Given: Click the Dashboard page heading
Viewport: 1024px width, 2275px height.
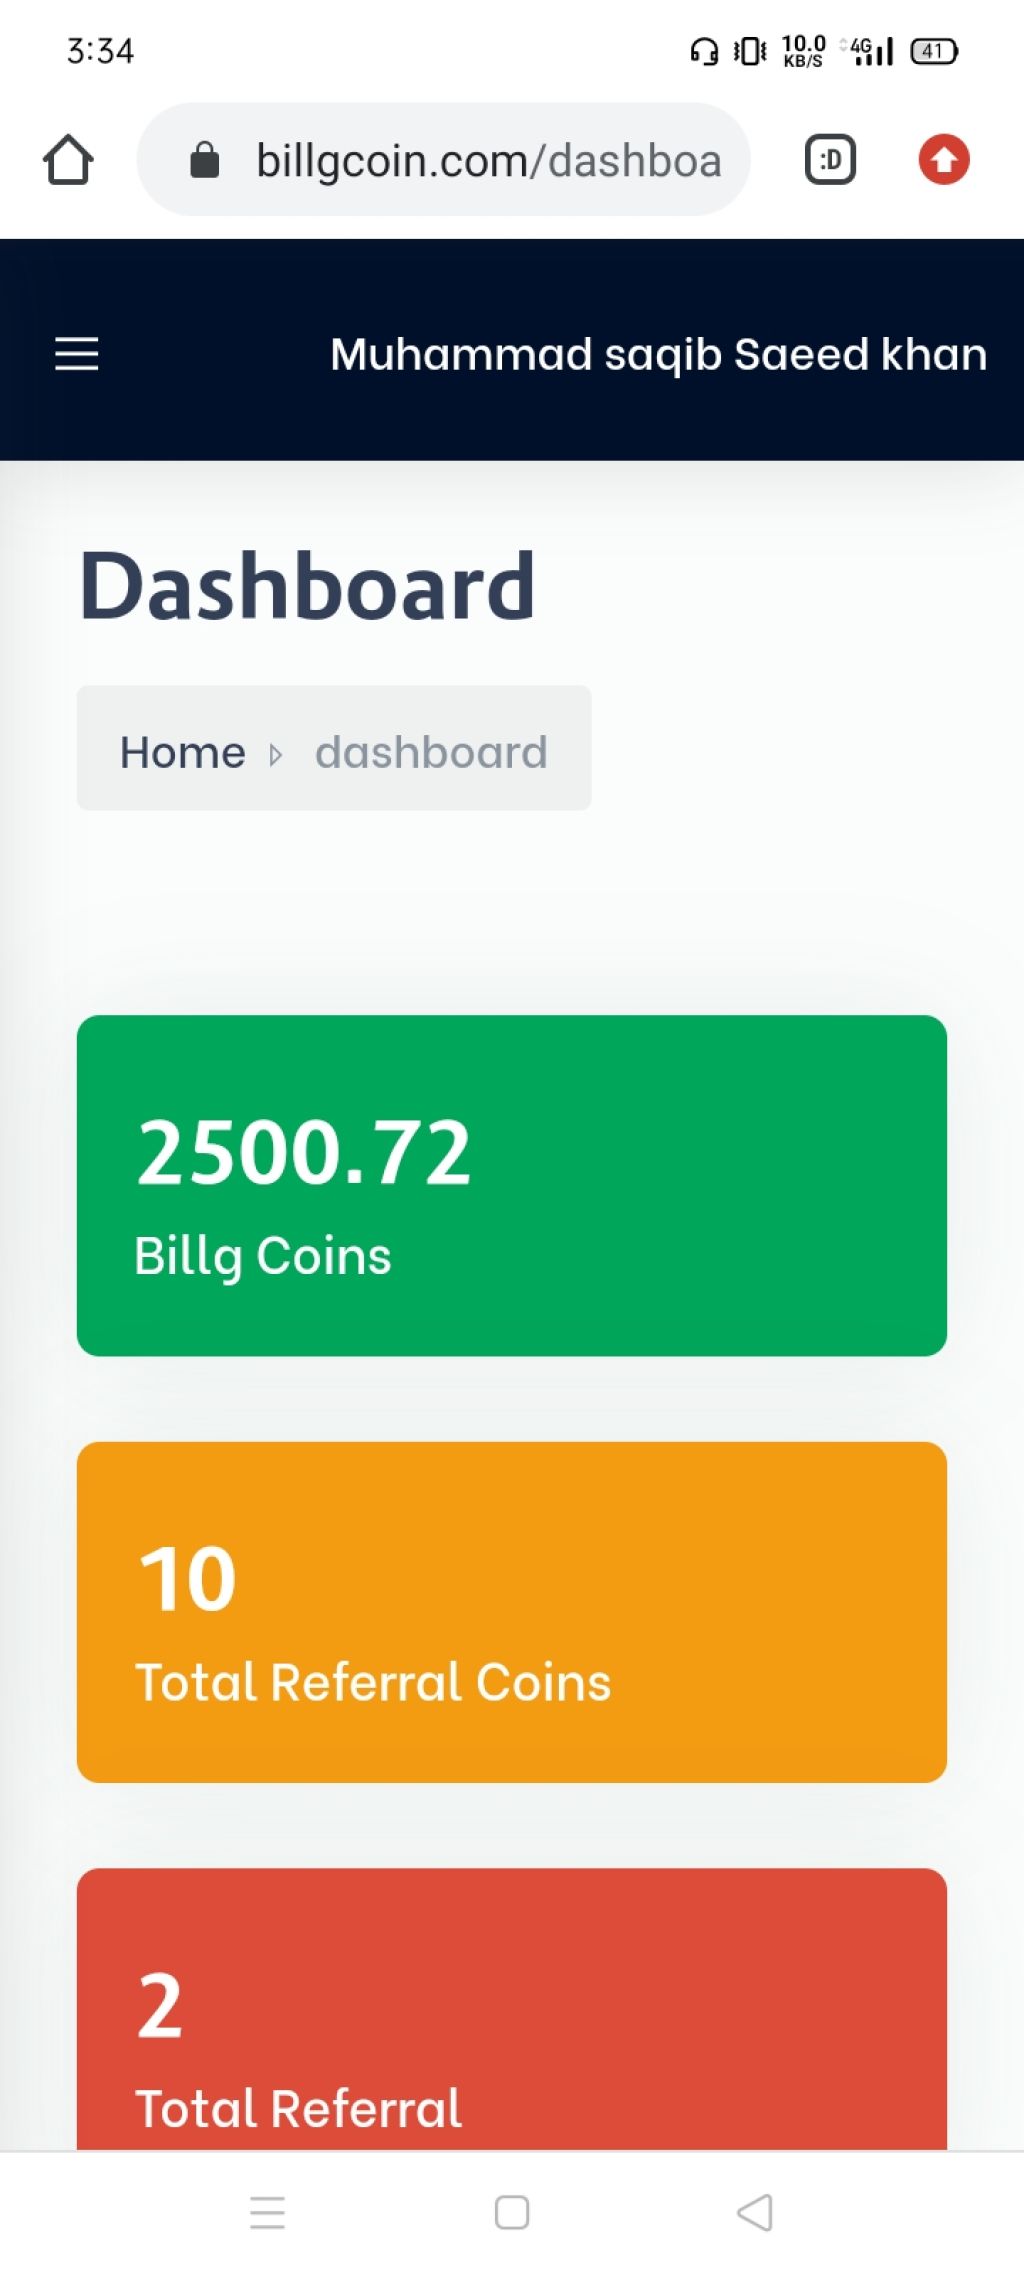Looking at the screenshot, I should point(307,586).
